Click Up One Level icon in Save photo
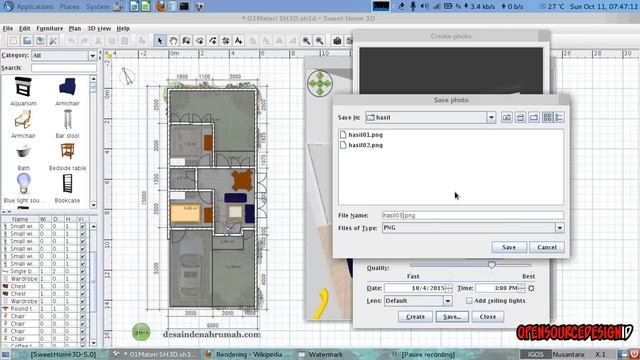640x360 pixels. coord(507,118)
